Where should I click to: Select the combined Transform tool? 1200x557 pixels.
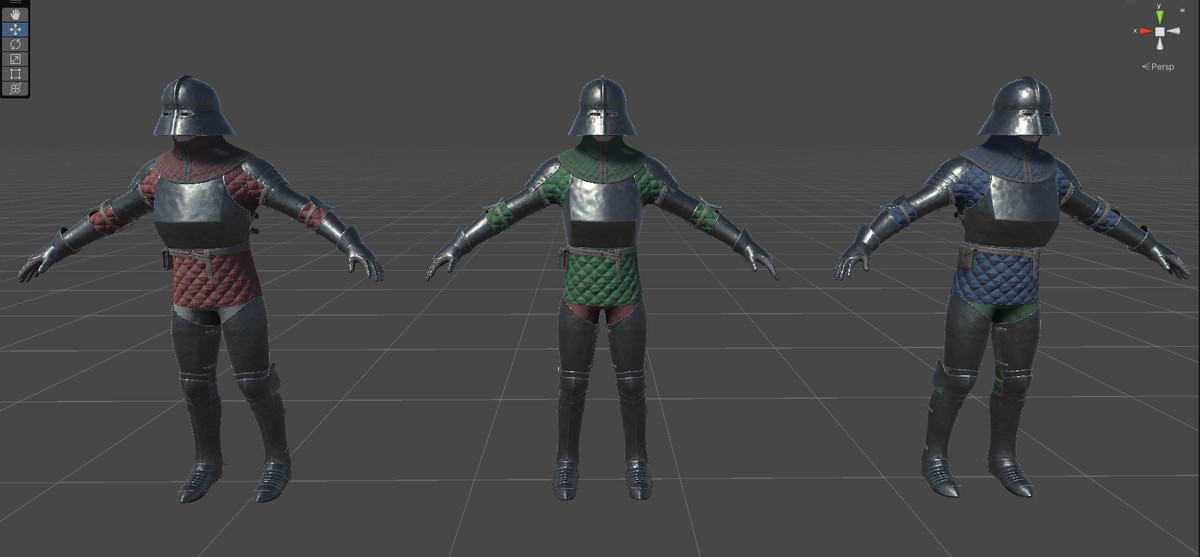[15, 89]
